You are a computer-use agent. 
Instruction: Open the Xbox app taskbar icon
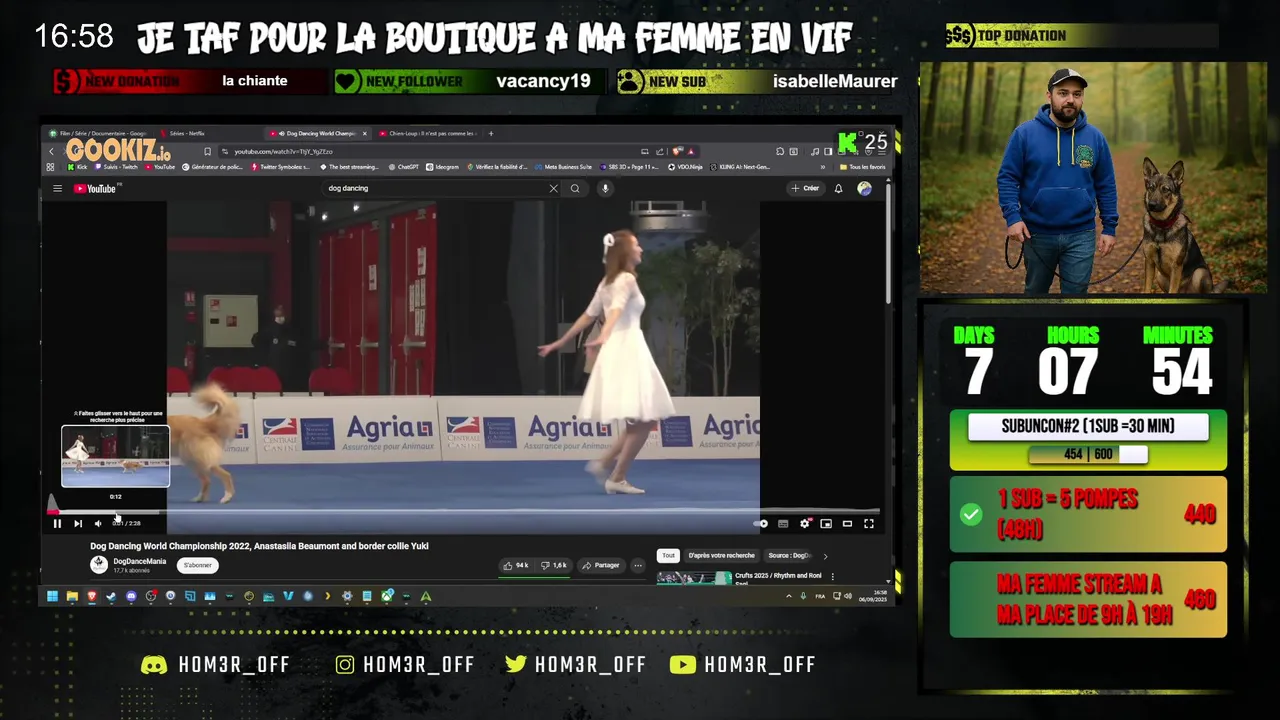pos(387,596)
